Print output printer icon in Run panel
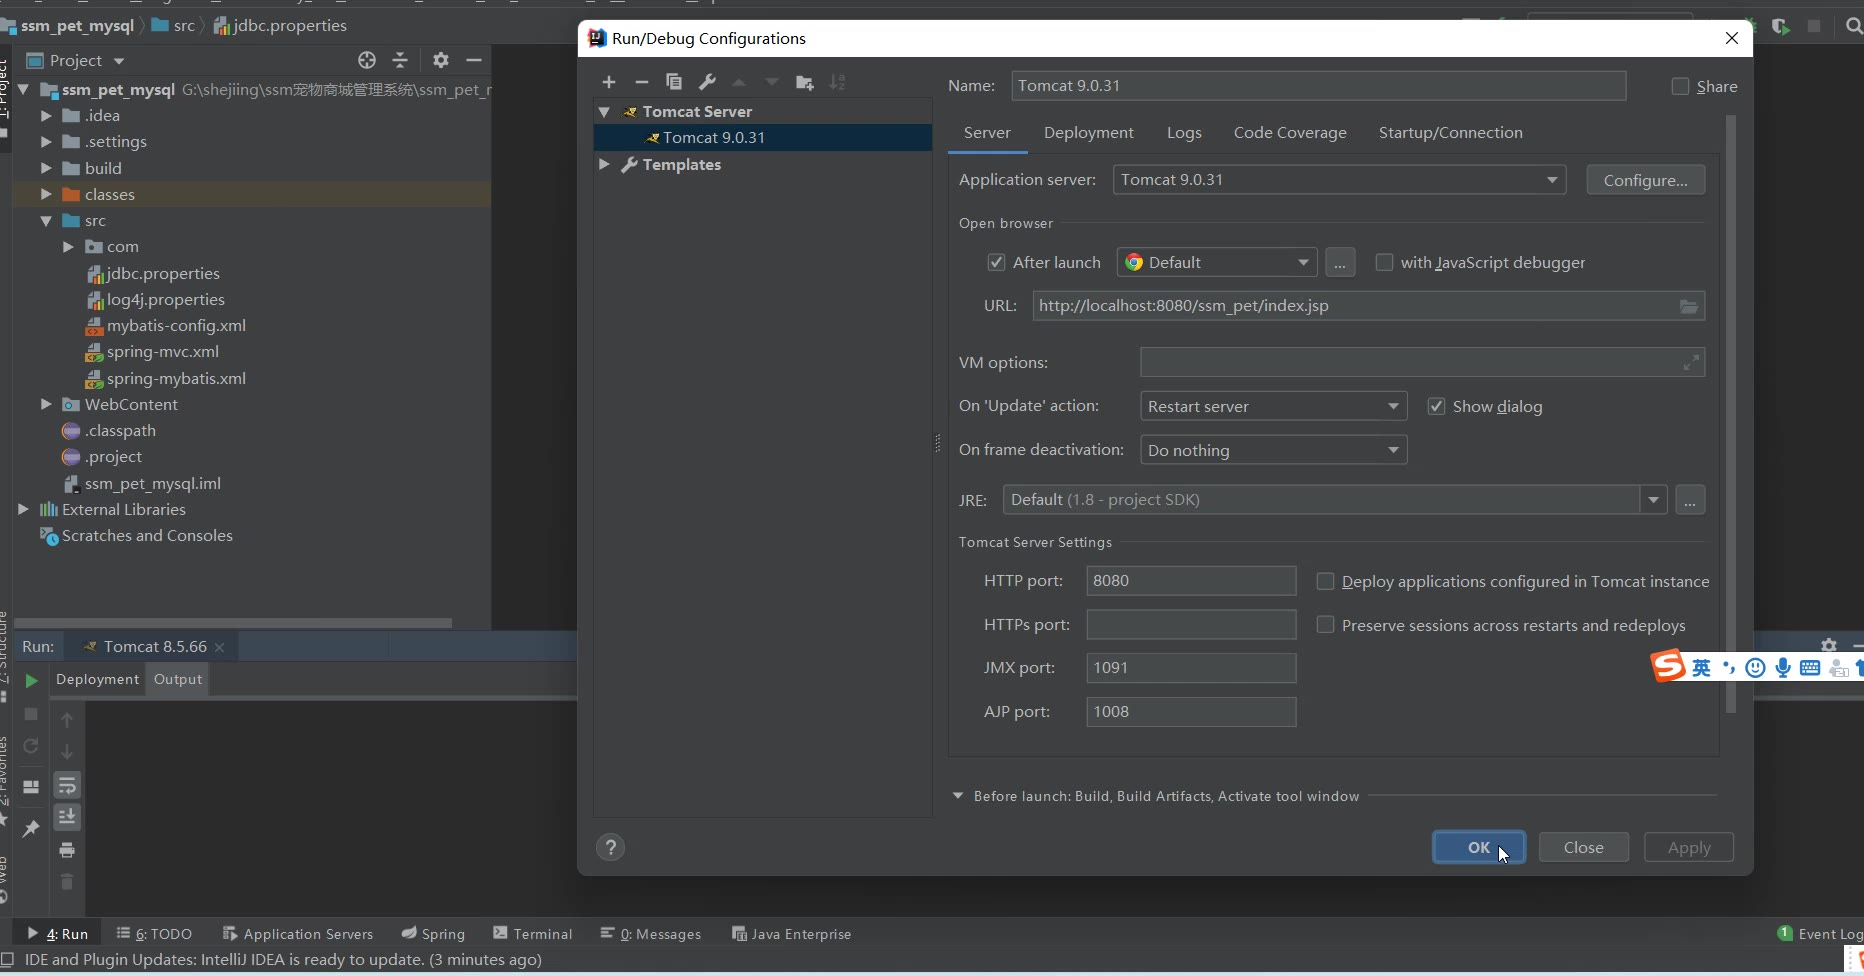Screen dimensions: 1864x976 [67, 850]
